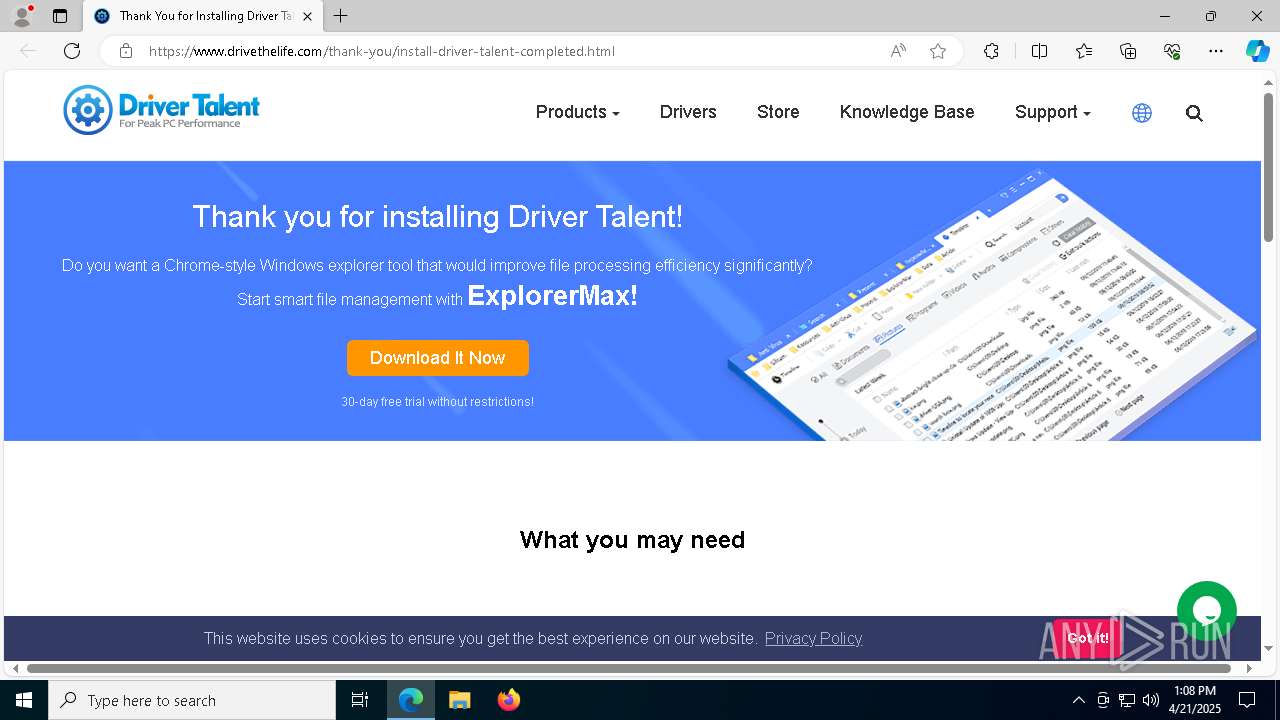1280x720 pixels.
Task: Click the ExplorerMax! product name
Action: coord(552,296)
